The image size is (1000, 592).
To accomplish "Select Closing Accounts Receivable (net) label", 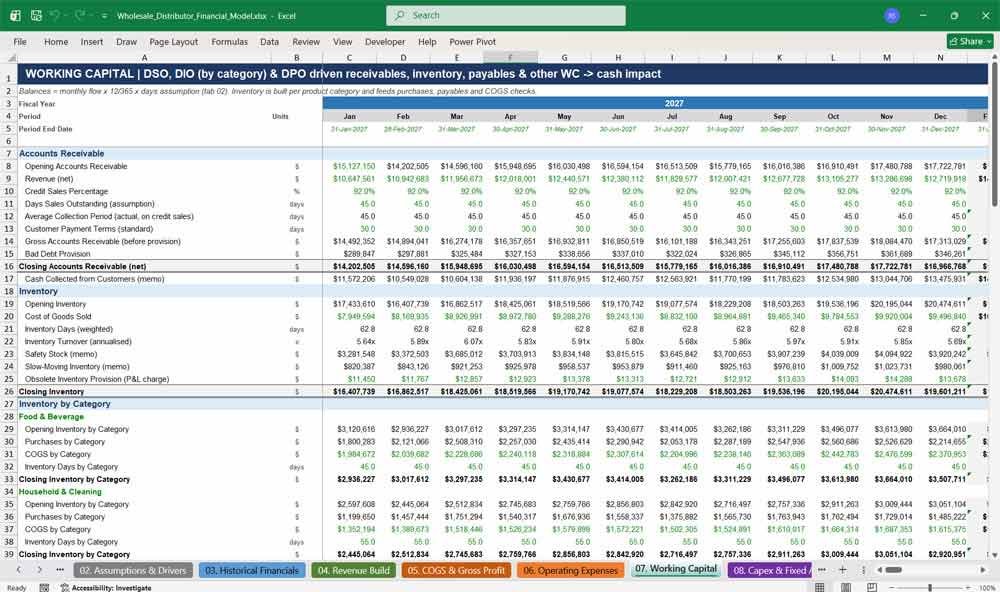I will point(82,266).
